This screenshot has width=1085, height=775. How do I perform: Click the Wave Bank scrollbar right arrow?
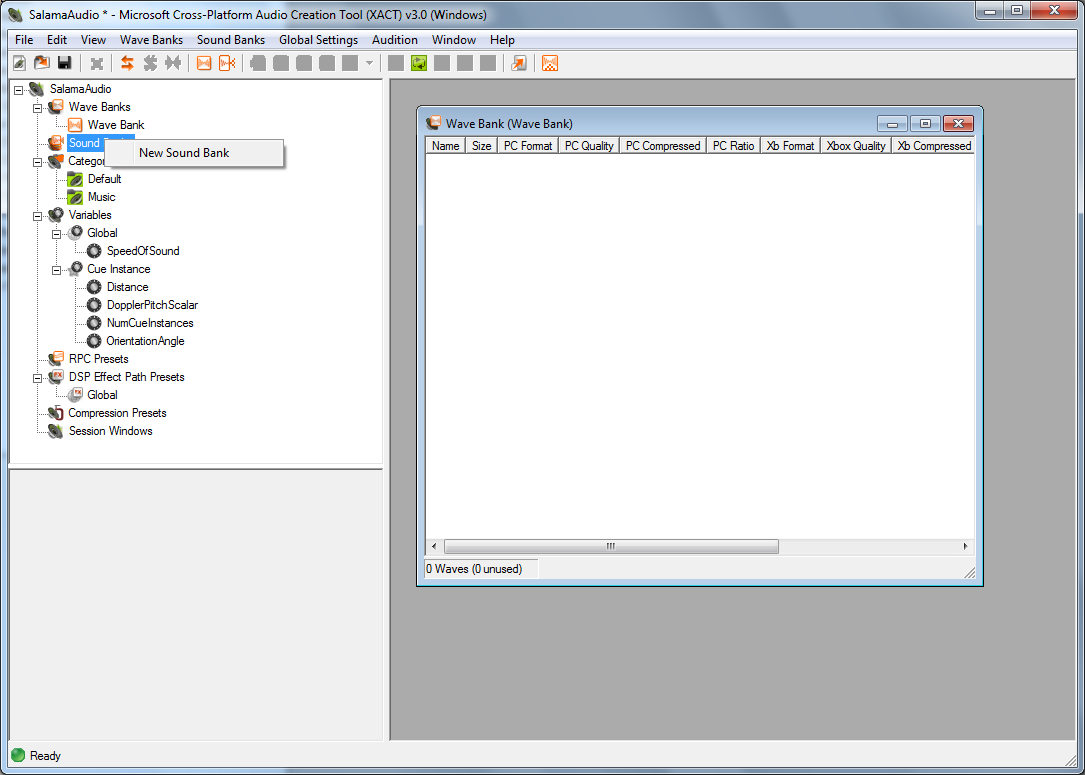coord(966,547)
